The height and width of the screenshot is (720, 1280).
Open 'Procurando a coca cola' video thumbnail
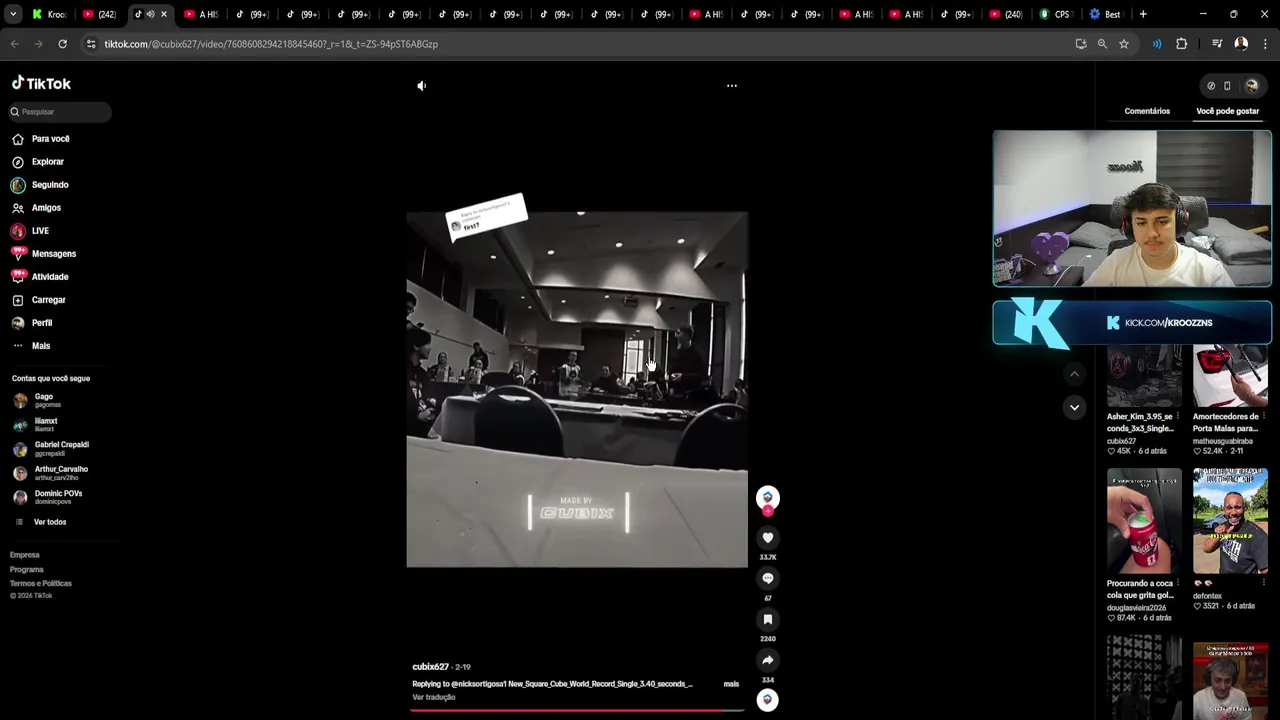tap(1144, 521)
